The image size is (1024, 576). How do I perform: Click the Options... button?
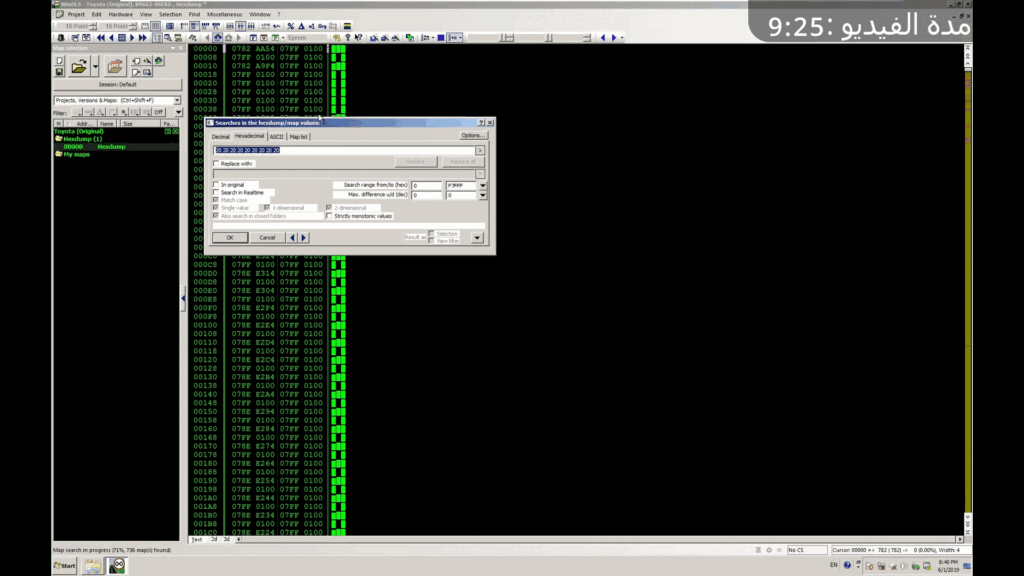click(x=473, y=135)
